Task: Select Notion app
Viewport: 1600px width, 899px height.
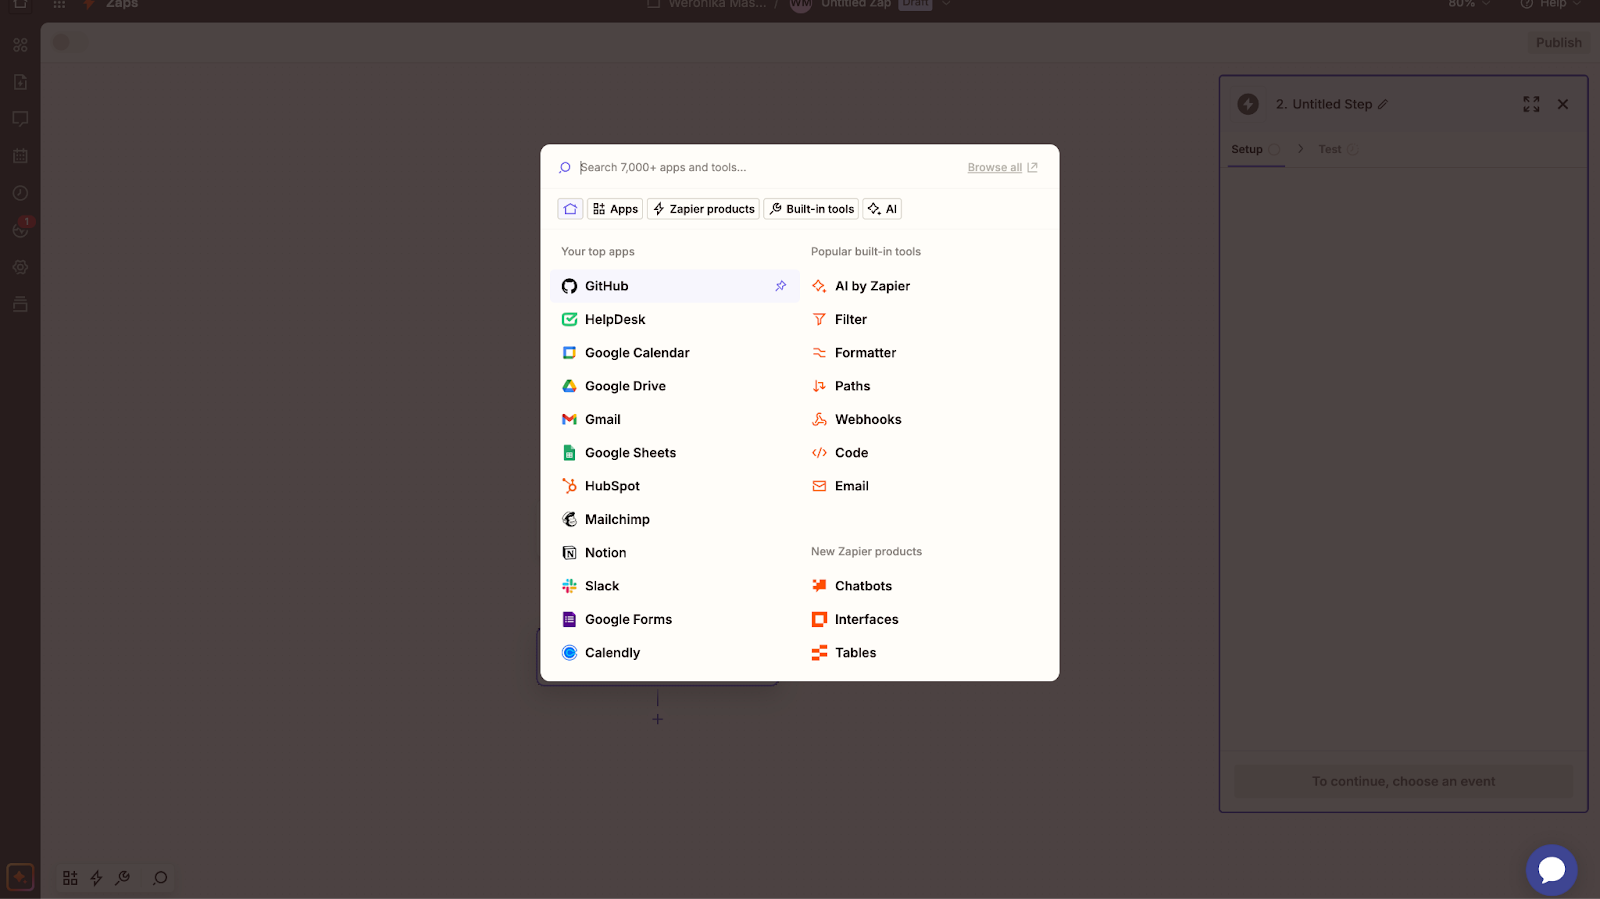Action: coord(674,553)
